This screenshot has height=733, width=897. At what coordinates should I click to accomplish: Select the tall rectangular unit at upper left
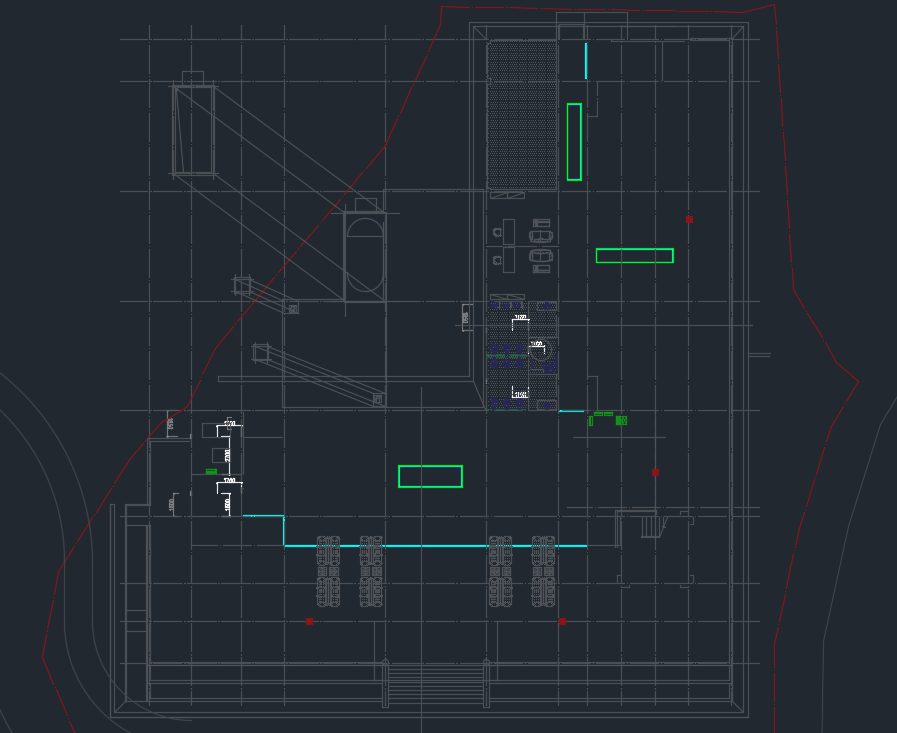(x=194, y=130)
